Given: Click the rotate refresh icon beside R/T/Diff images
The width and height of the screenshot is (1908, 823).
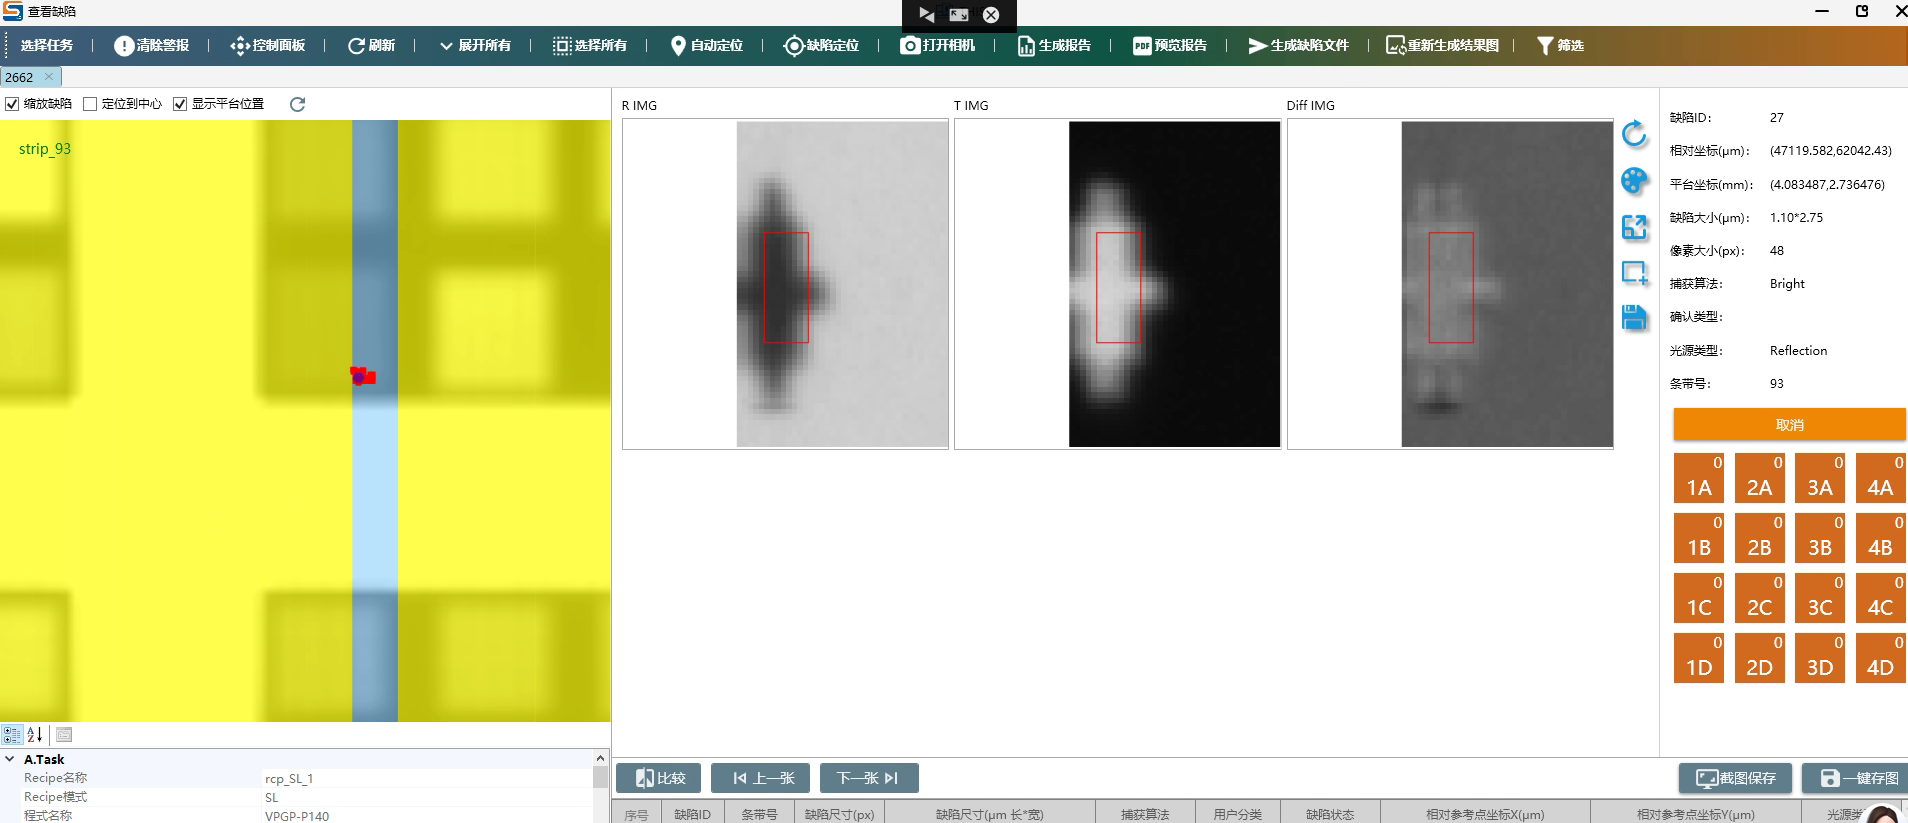Looking at the screenshot, I should (x=1634, y=134).
